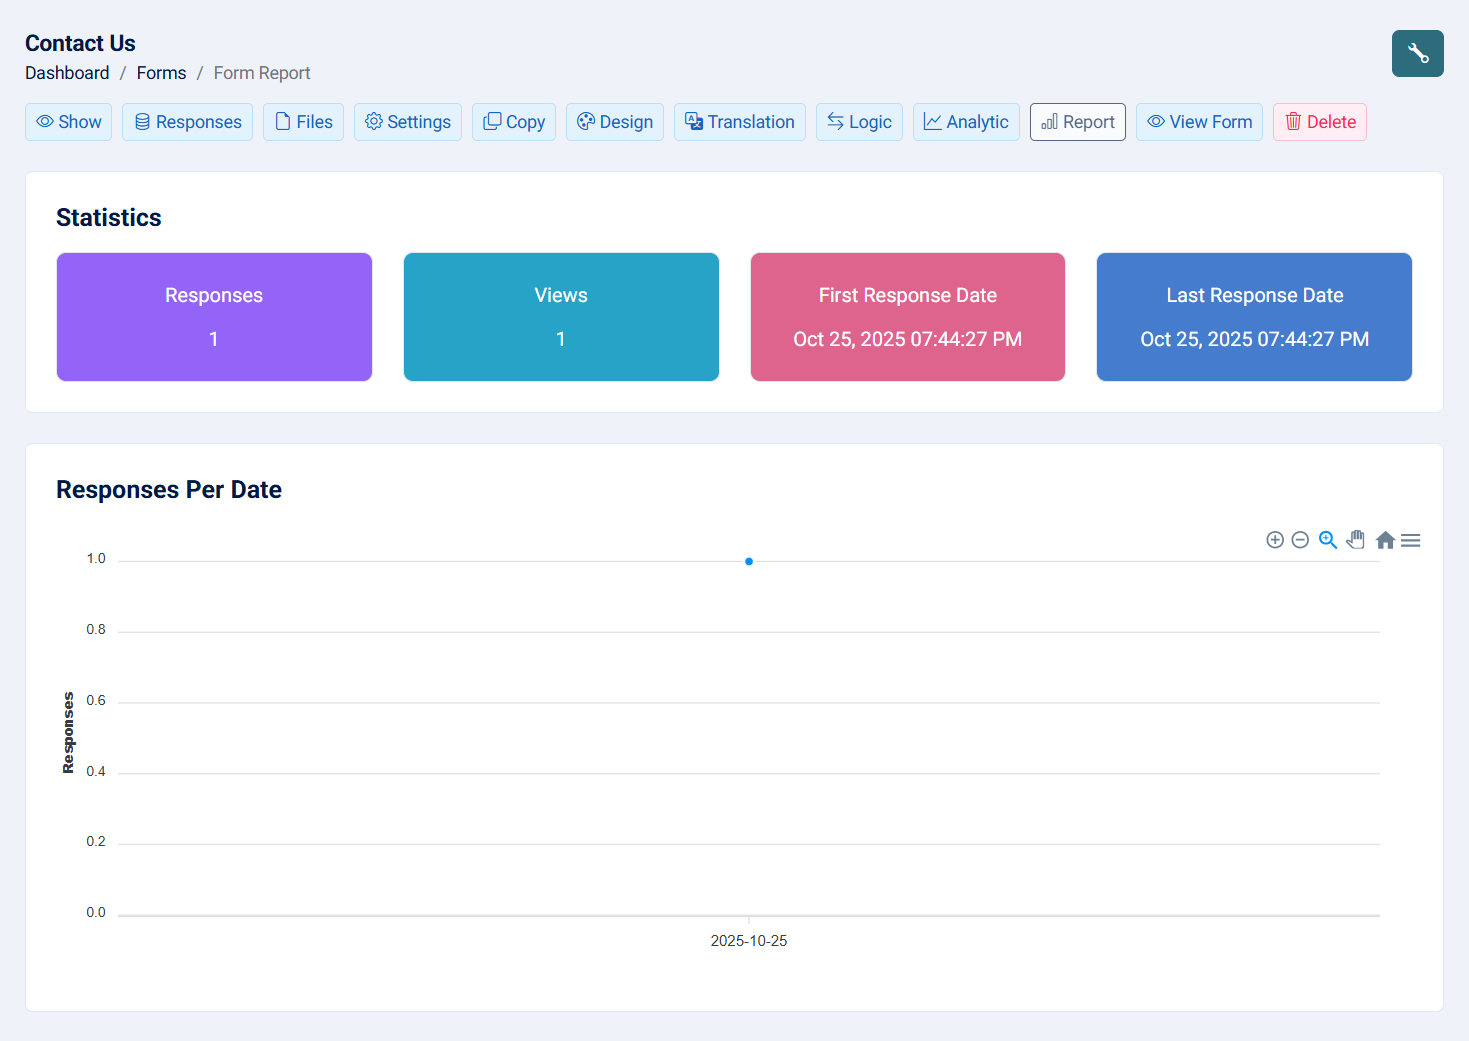Enable the chart panning hand tool
The width and height of the screenshot is (1469, 1041).
click(x=1355, y=540)
